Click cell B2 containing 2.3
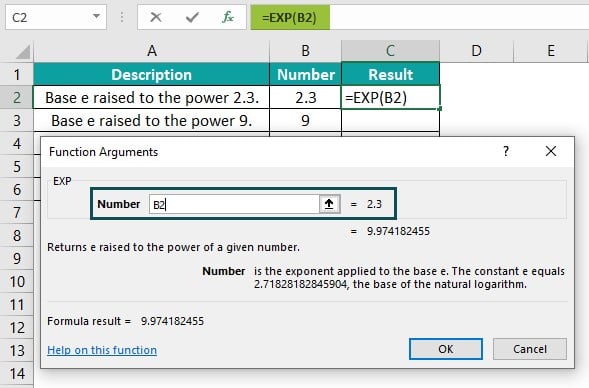589x388 pixels. (x=305, y=98)
